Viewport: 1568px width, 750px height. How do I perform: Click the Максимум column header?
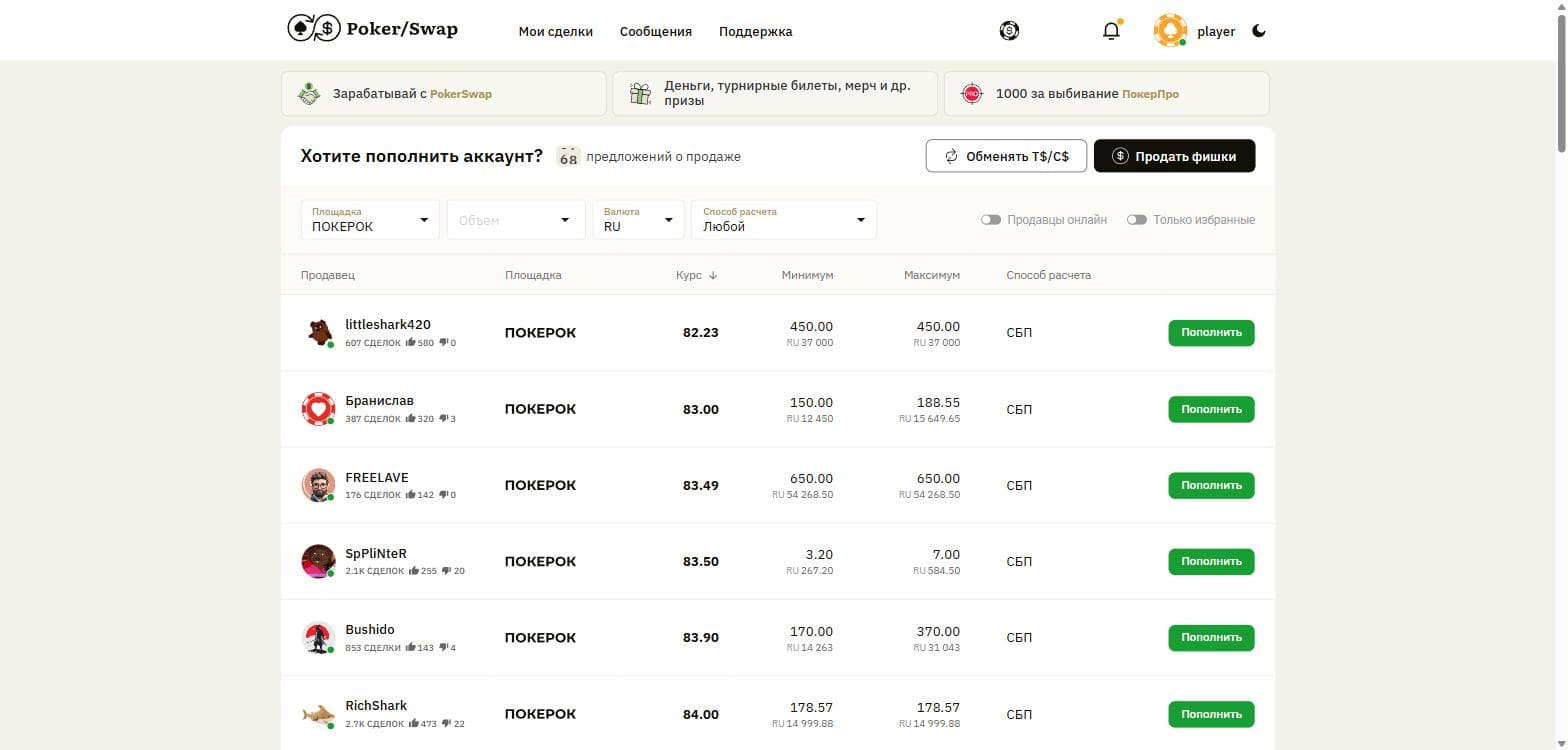click(x=932, y=275)
